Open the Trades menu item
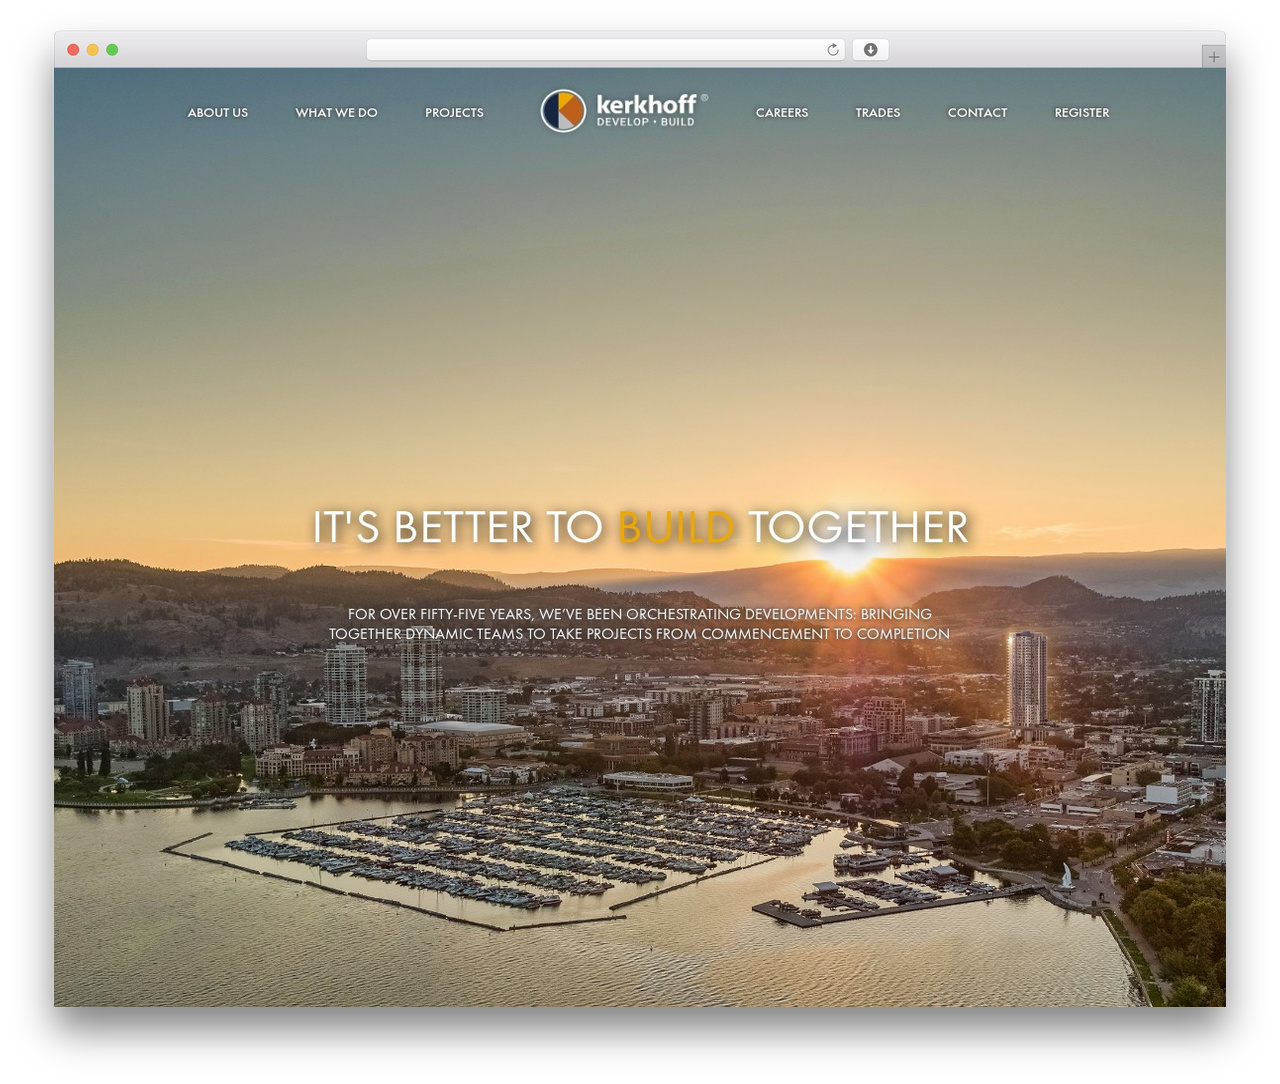 click(x=877, y=113)
